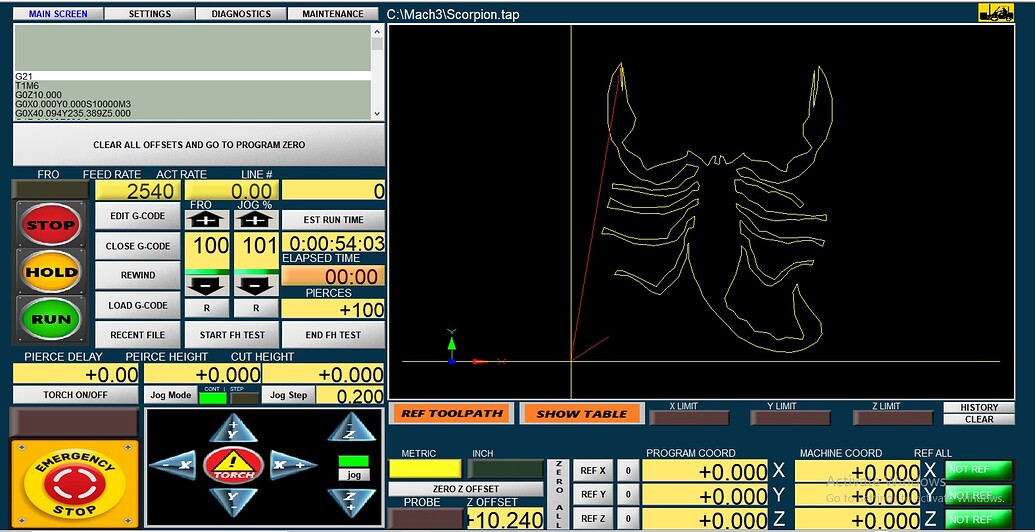The width and height of the screenshot is (1035, 532).
Task: Jog Y axis positive with up arrow
Action: pos(233,427)
